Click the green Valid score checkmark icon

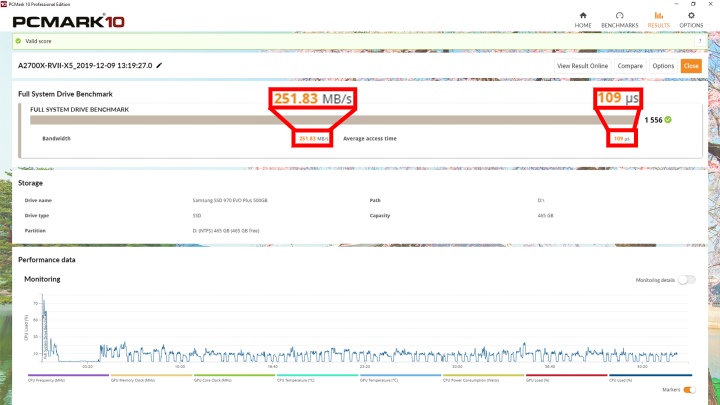[x=18, y=41]
